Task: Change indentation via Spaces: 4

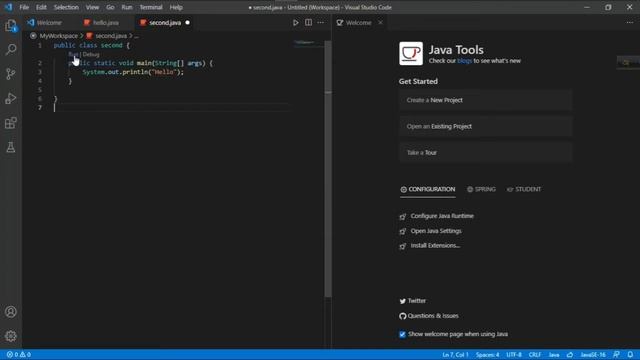Action: [487, 355]
